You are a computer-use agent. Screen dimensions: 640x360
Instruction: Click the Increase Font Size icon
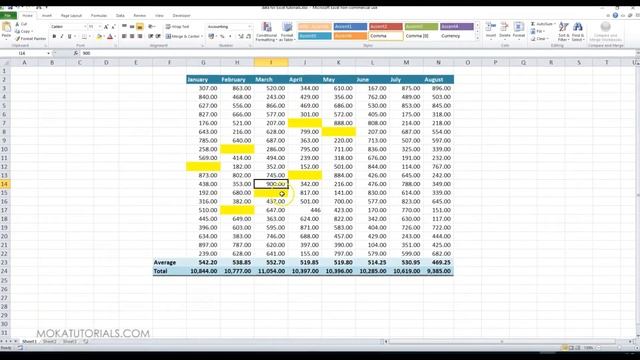coord(106,27)
